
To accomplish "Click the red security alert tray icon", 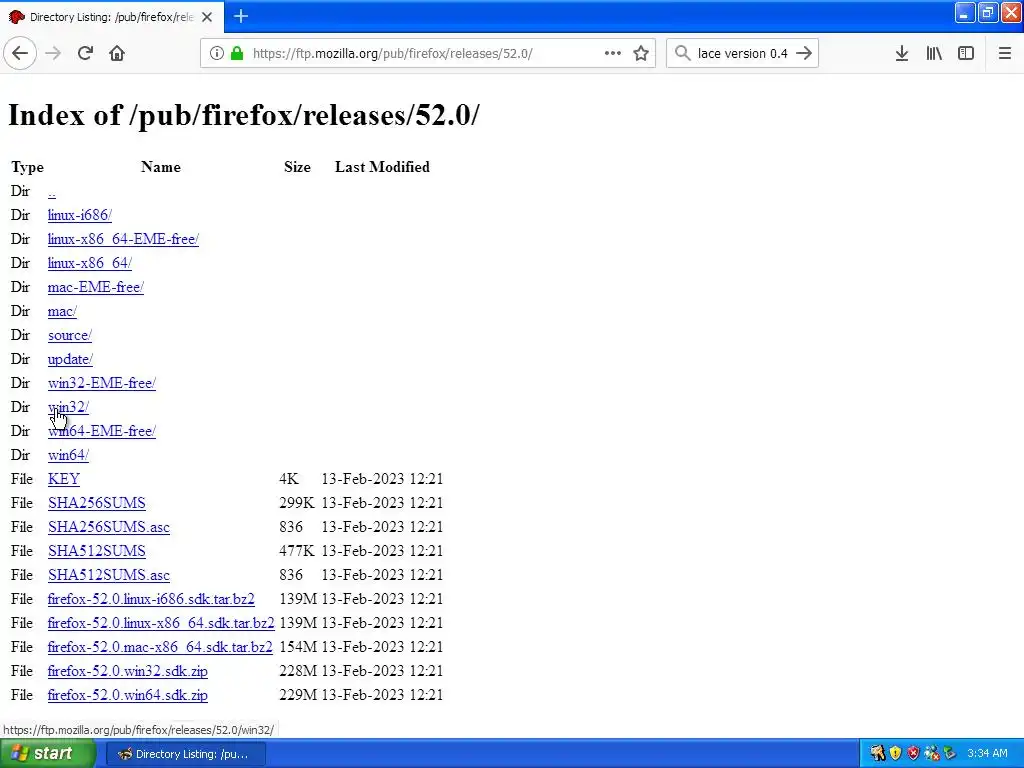I will pyautogui.click(x=913, y=754).
